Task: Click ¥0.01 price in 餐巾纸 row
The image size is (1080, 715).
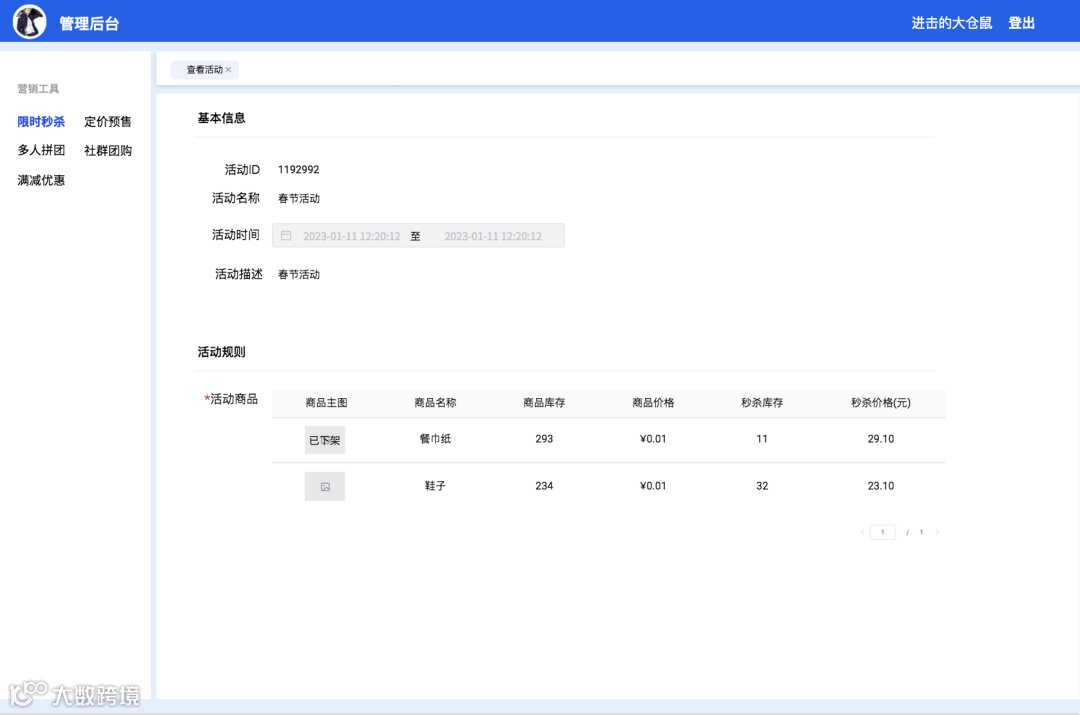Action: click(x=653, y=439)
